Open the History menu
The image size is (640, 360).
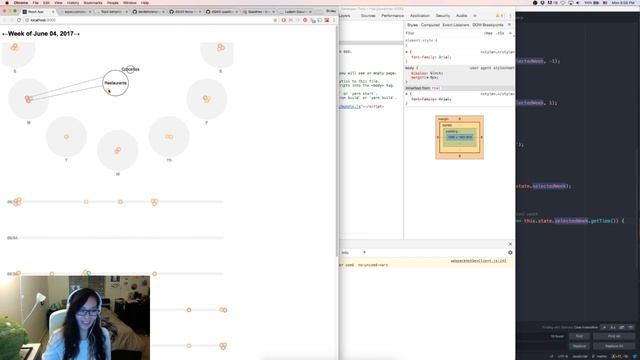73,2
